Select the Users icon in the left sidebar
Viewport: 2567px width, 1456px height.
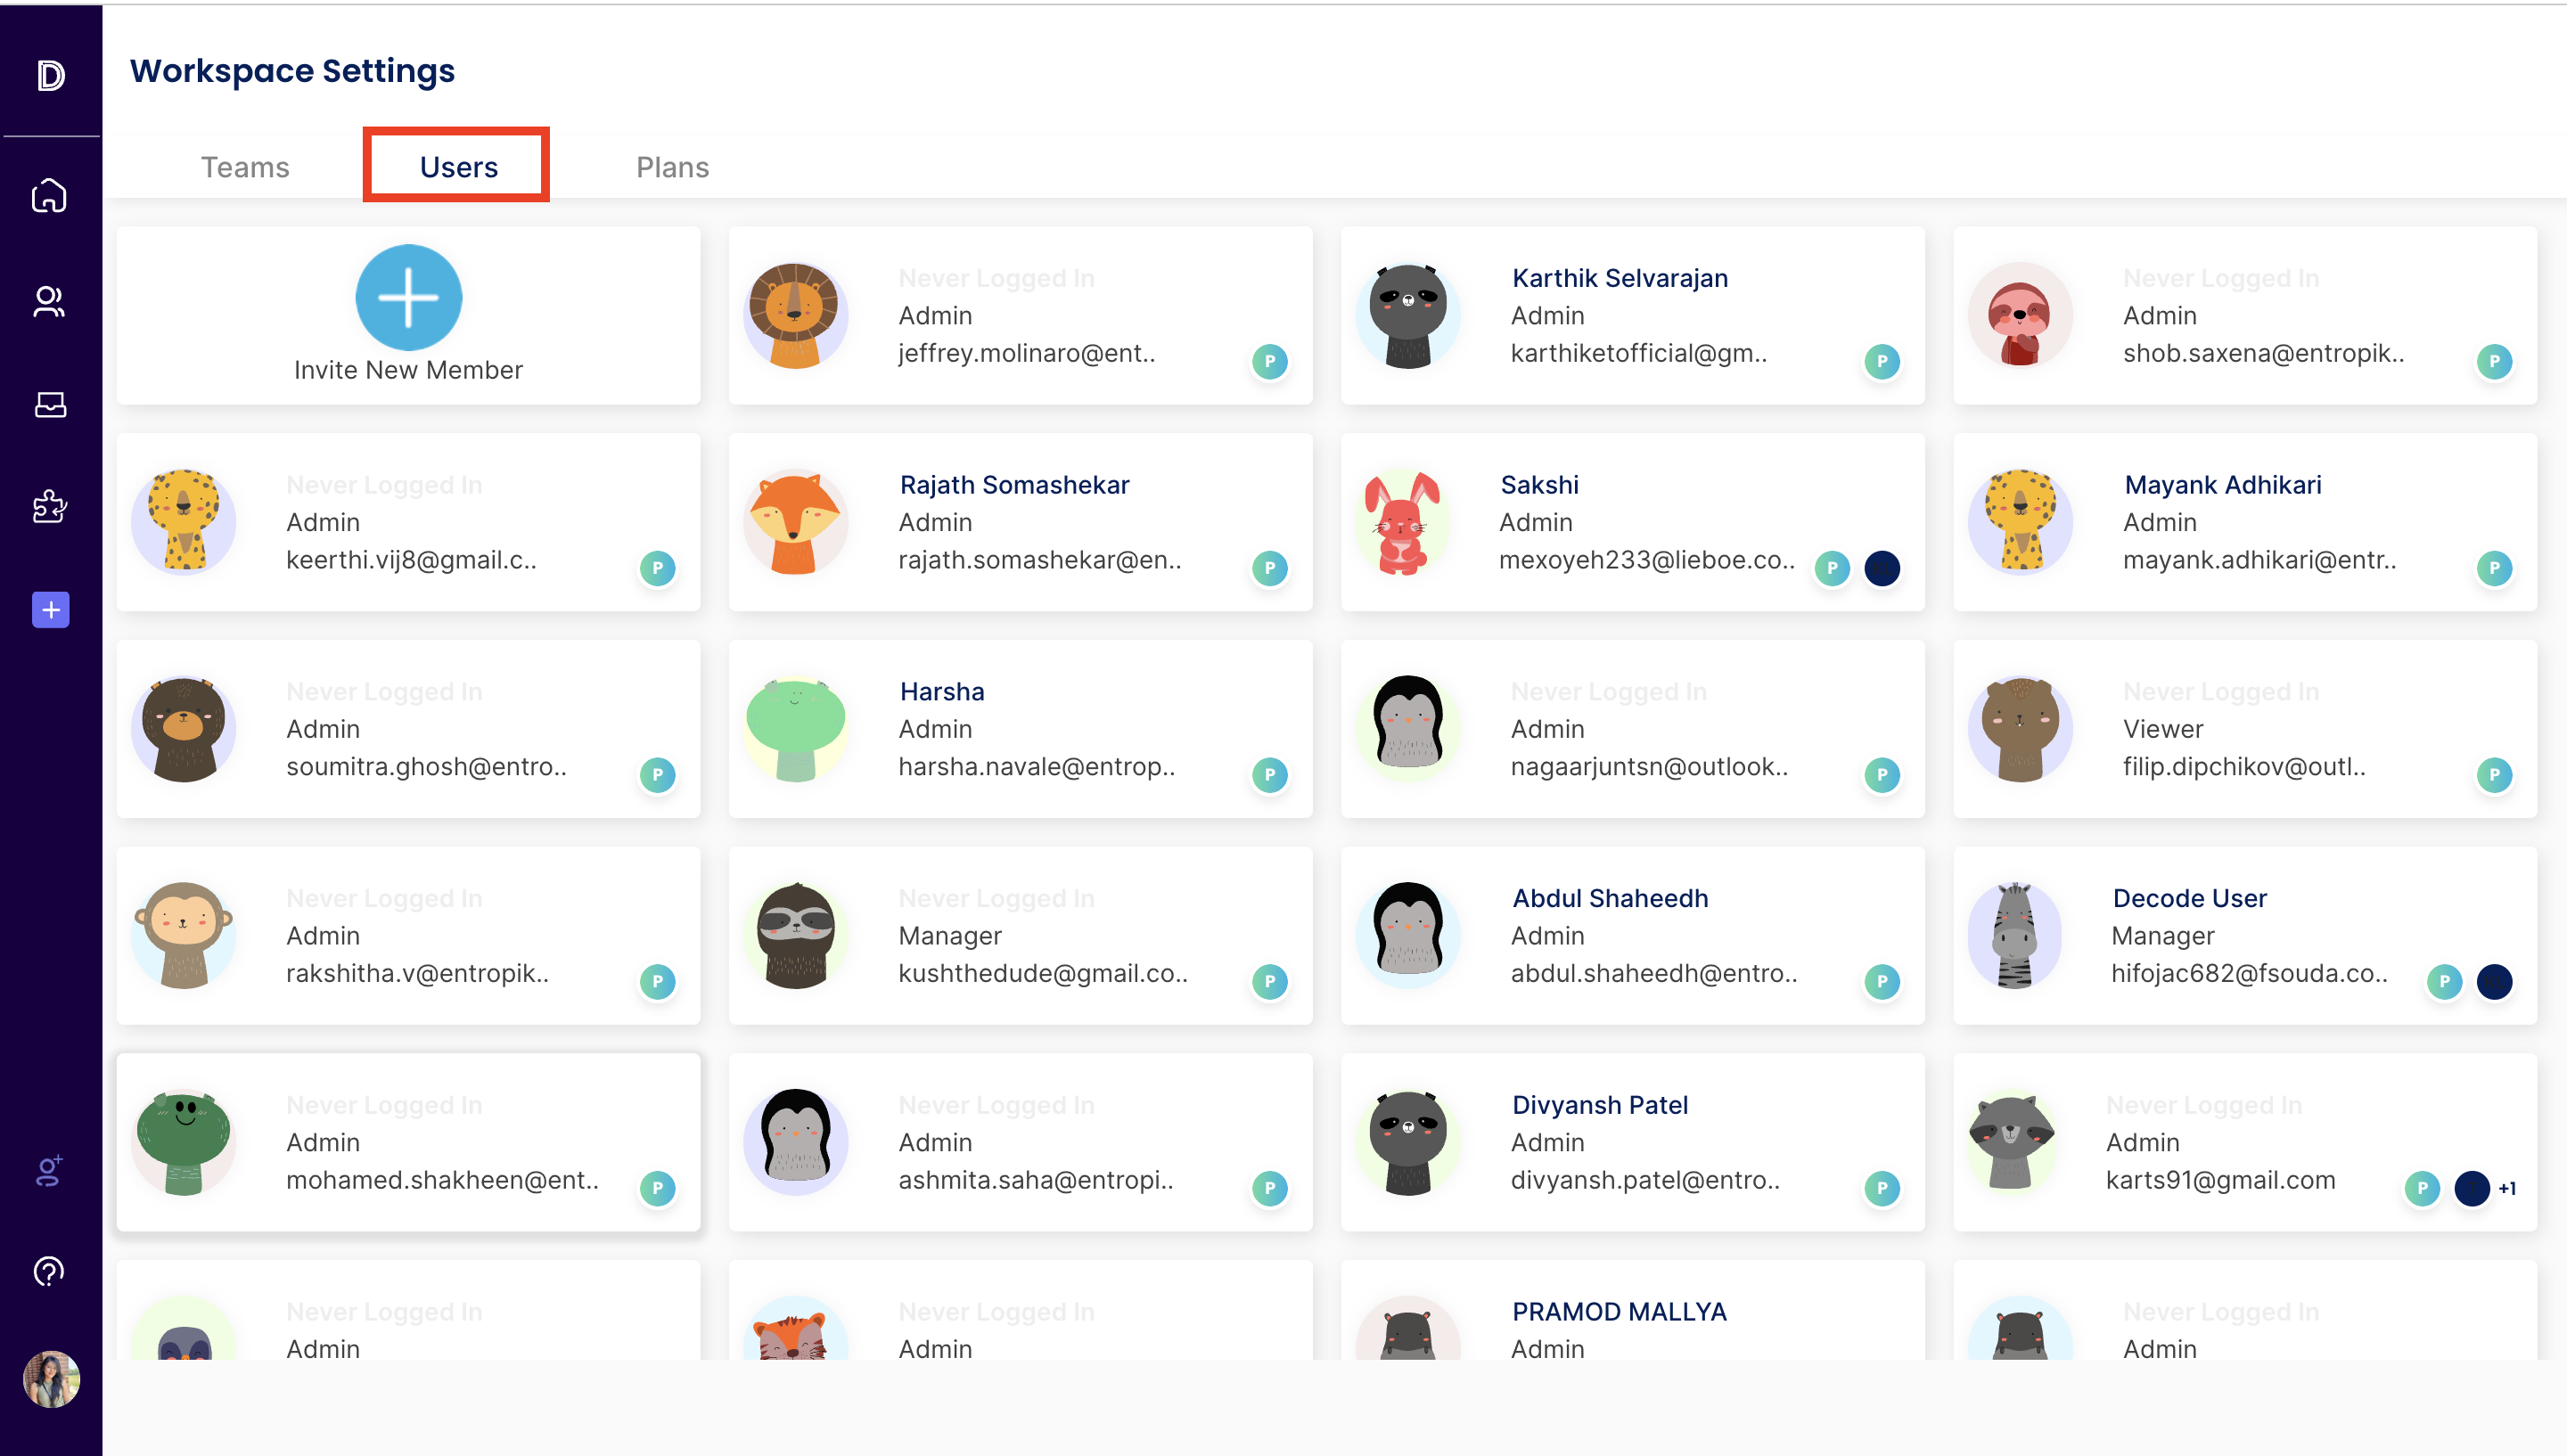(x=49, y=301)
